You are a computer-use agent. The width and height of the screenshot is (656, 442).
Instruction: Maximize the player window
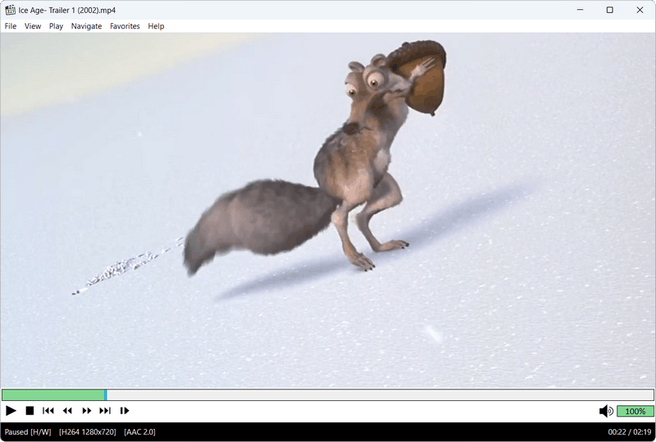610,10
